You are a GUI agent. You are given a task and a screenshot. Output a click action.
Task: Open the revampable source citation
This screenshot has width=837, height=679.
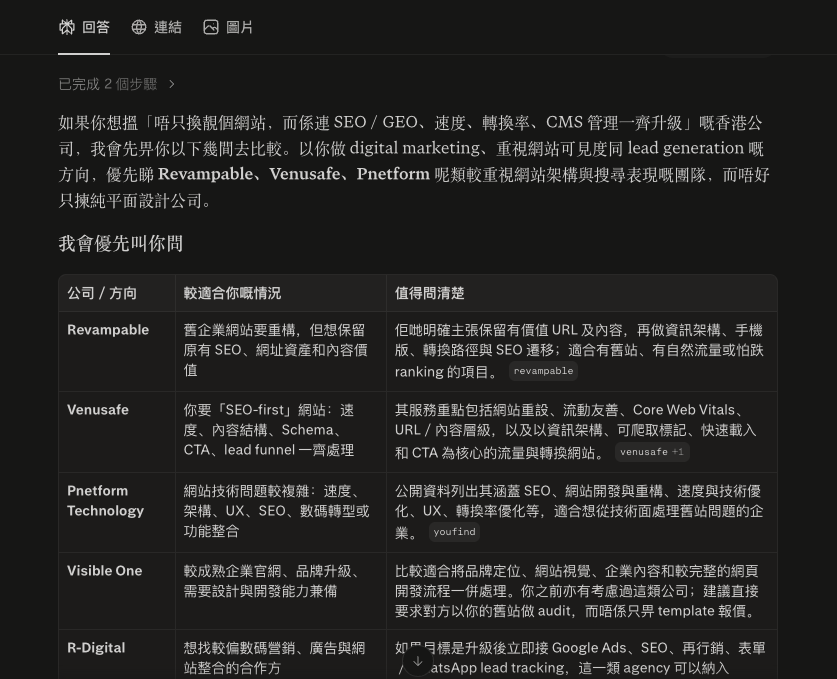(543, 371)
